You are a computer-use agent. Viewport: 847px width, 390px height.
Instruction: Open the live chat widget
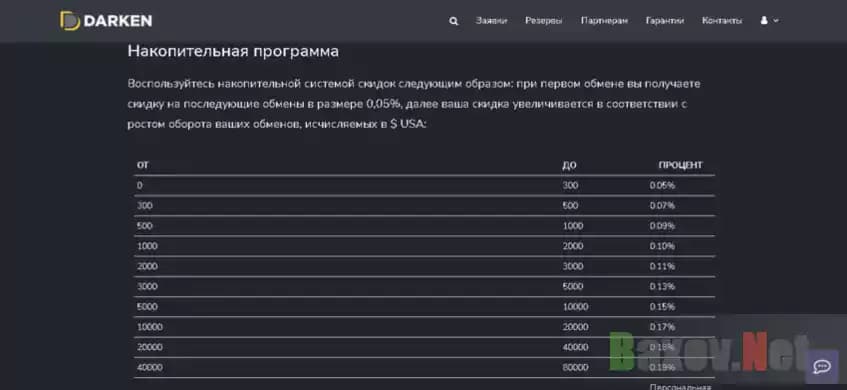tap(822, 367)
